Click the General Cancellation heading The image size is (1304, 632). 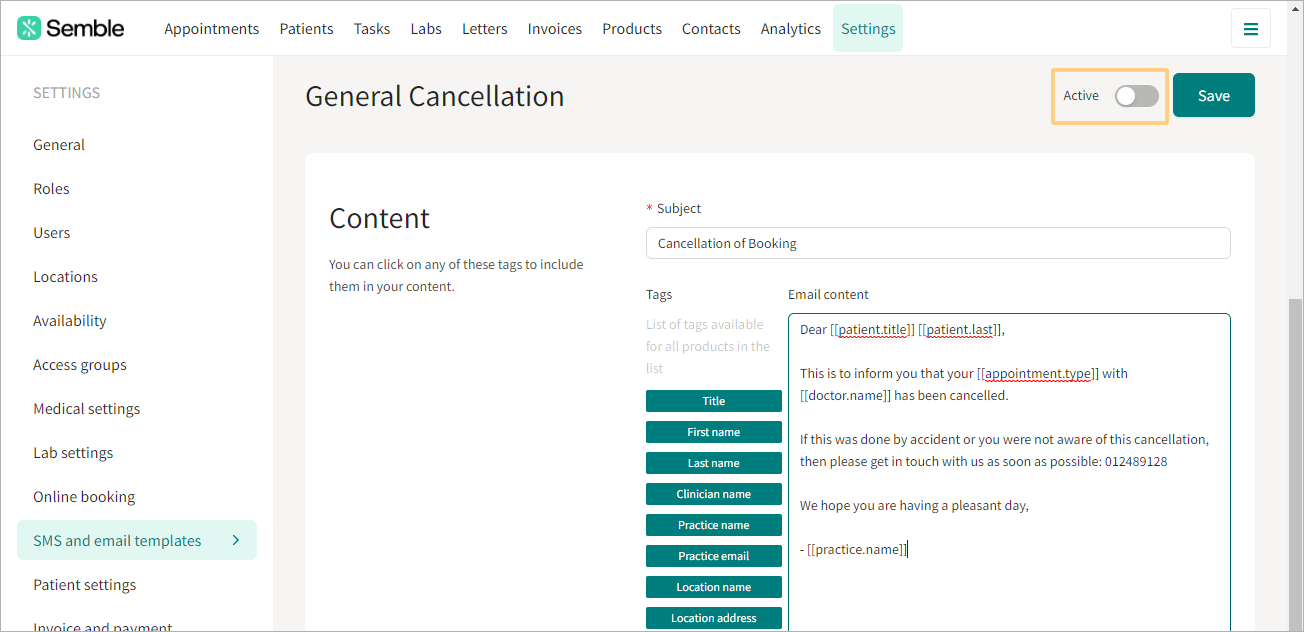(x=435, y=96)
